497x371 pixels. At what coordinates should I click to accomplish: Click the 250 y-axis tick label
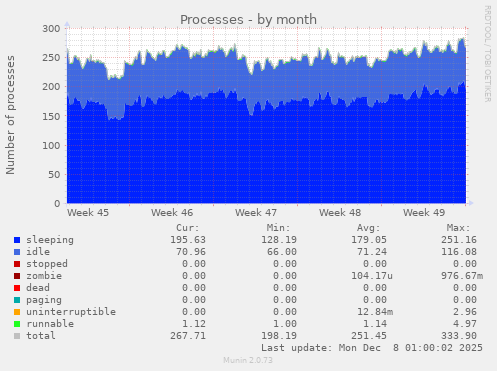(51, 58)
